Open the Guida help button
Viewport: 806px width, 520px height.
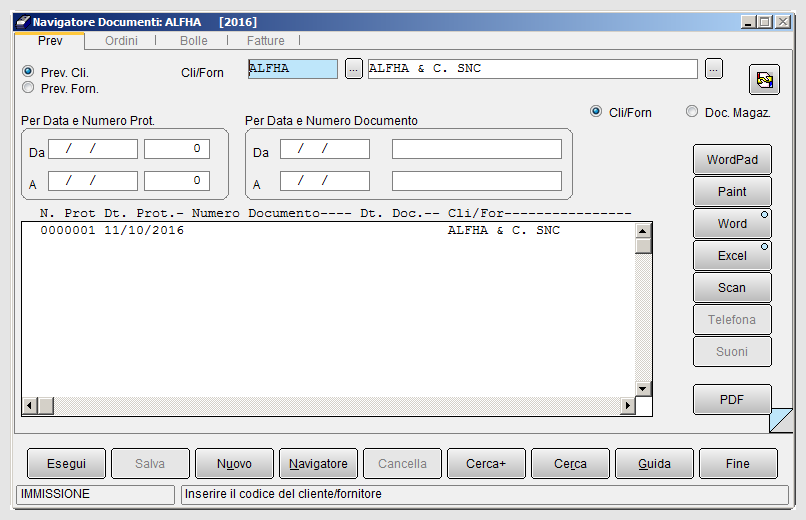pos(654,463)
